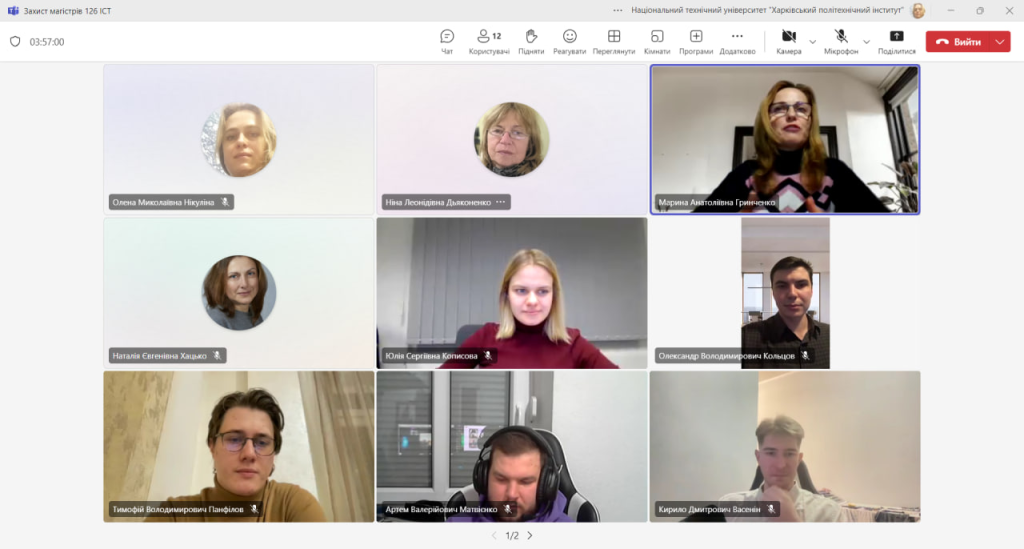Open leave options arrow beside Вийти

[x=1000, y=42]
